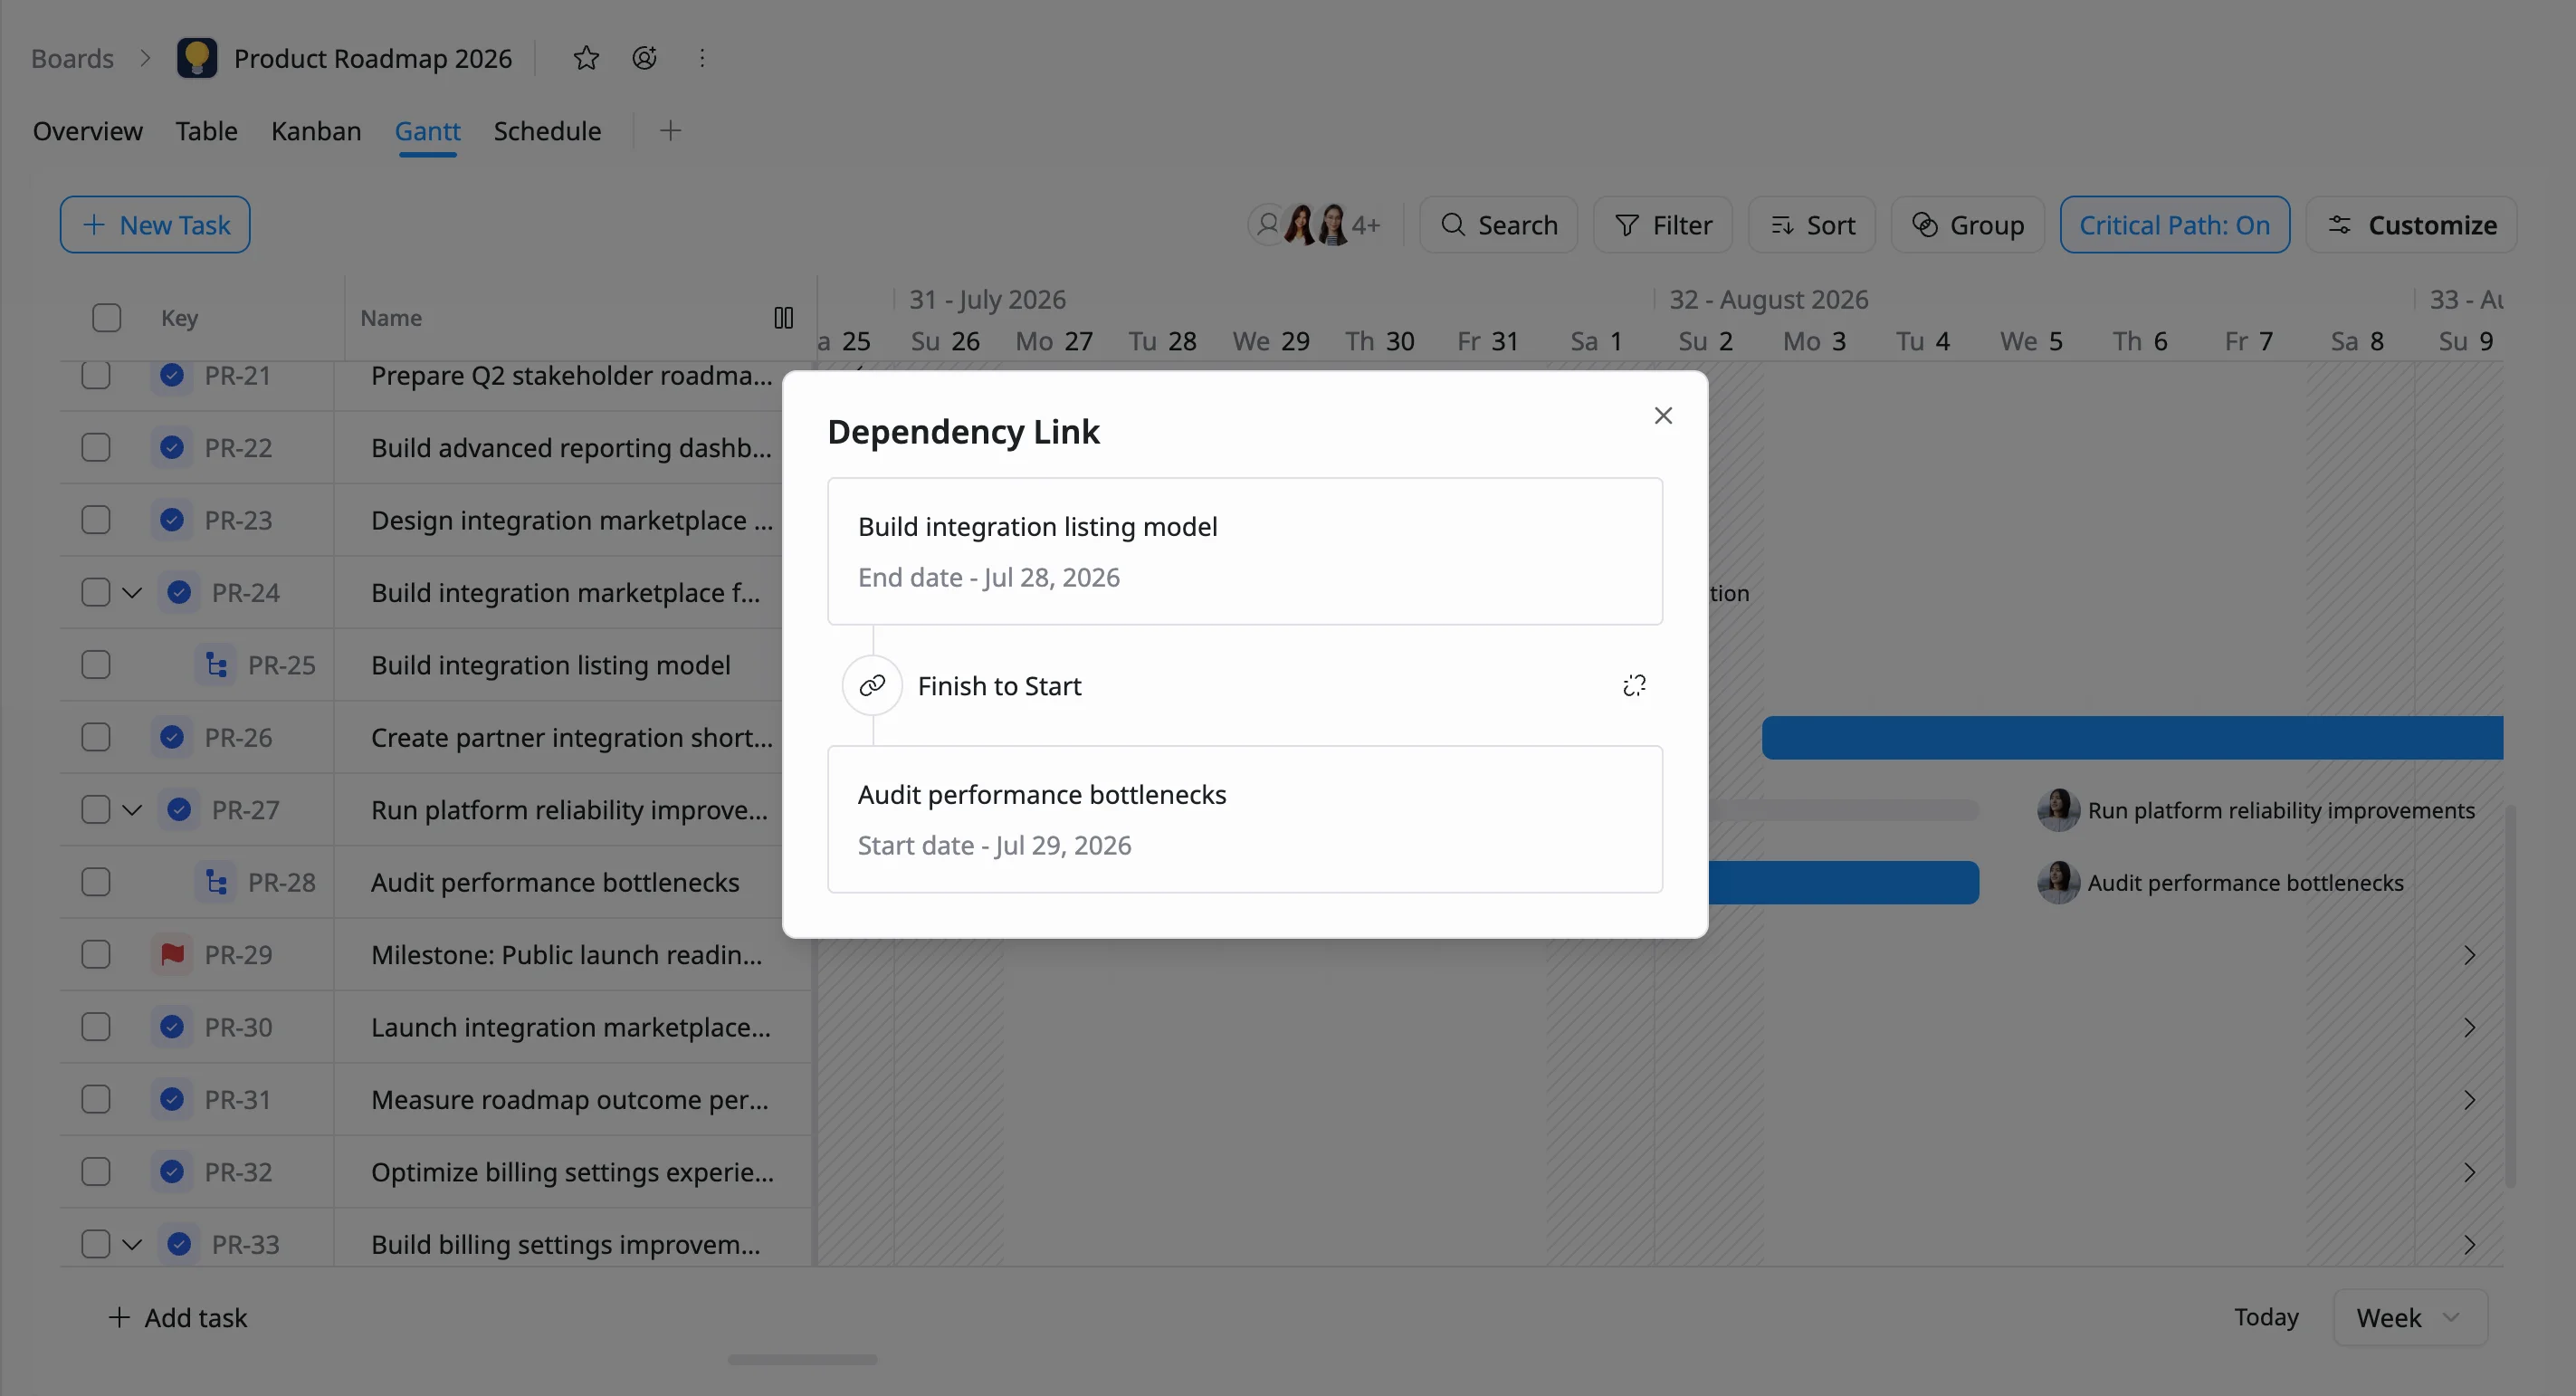2576x1396 pixels.
Task: Click the task status icon for PR-22
Action: click(172, 448)
